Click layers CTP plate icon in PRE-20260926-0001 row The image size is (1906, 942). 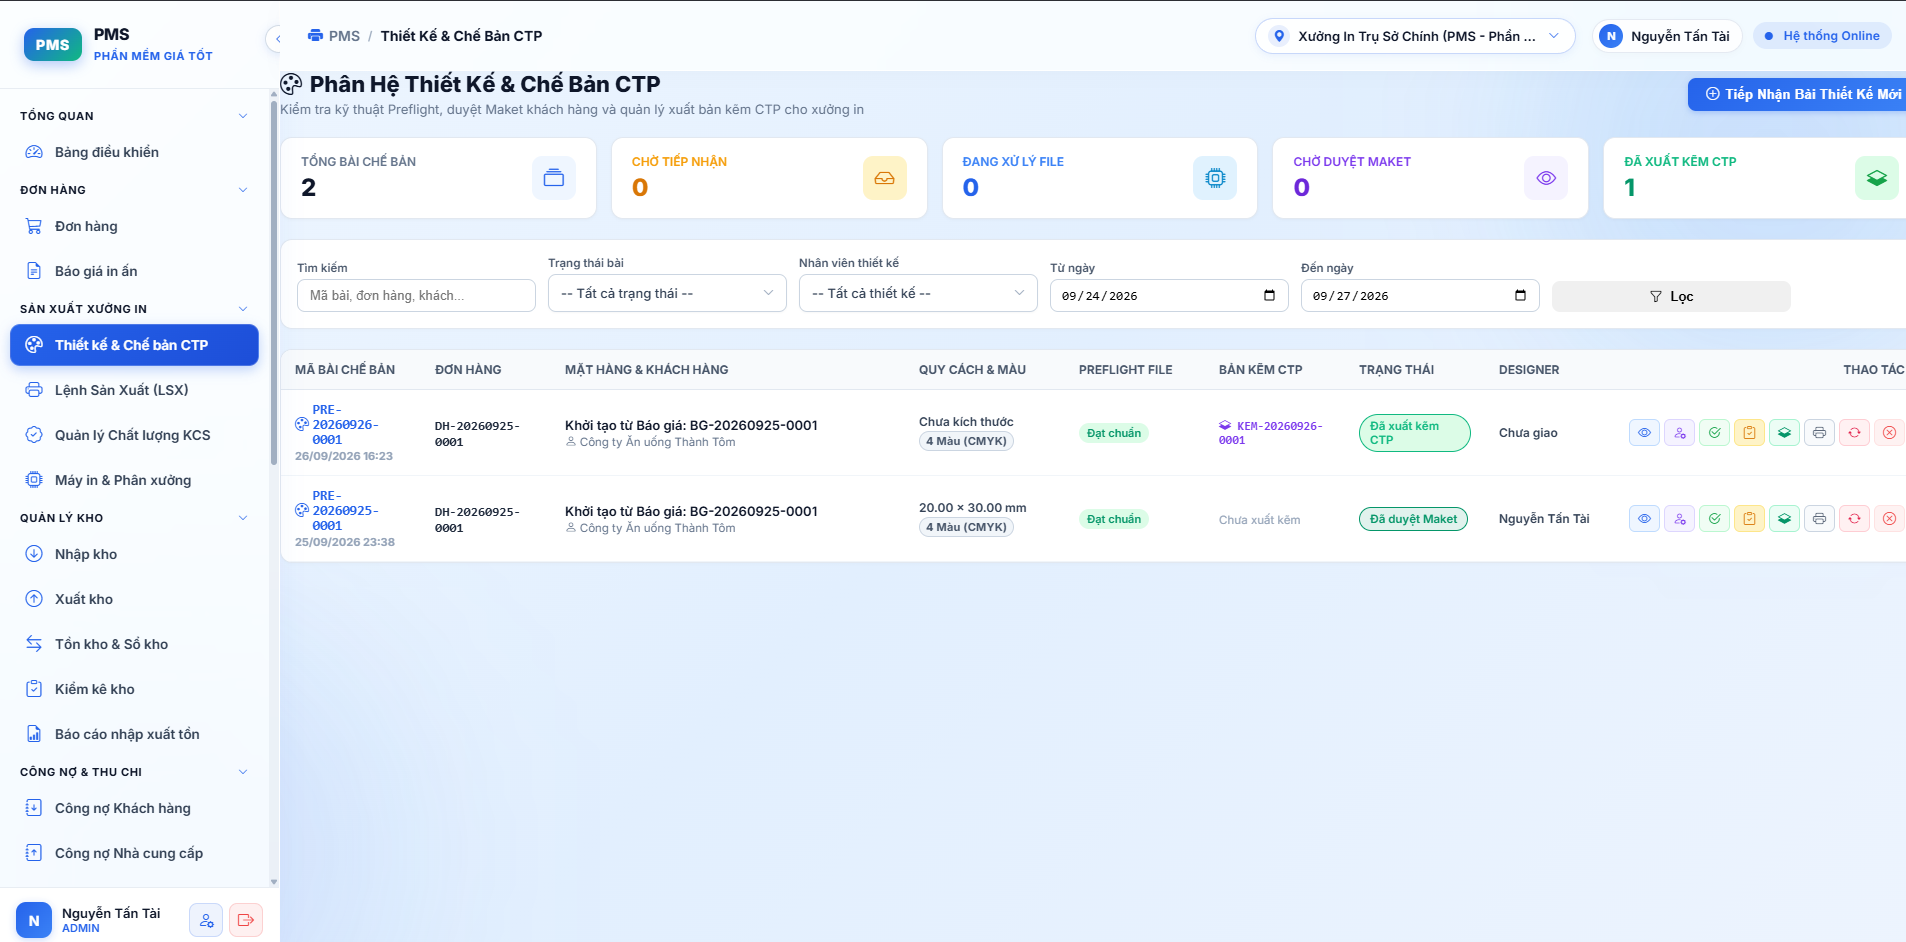point(1784,433)
